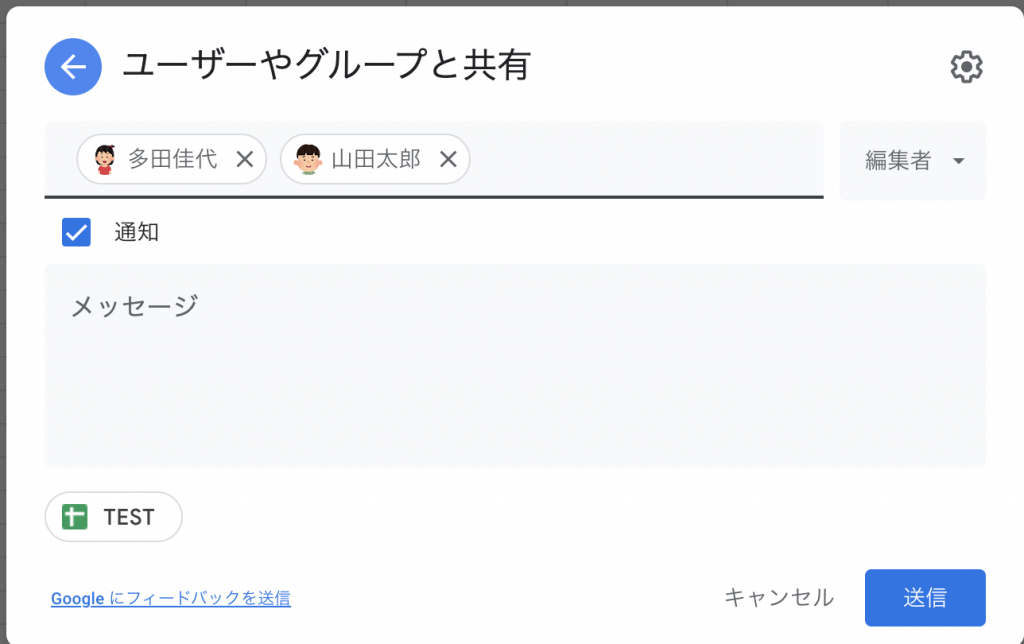Click the green Sheets icon beside TEST
The width and height of the screenshot is (1024, 644).
pyautogui.click(x=75, y=517)
